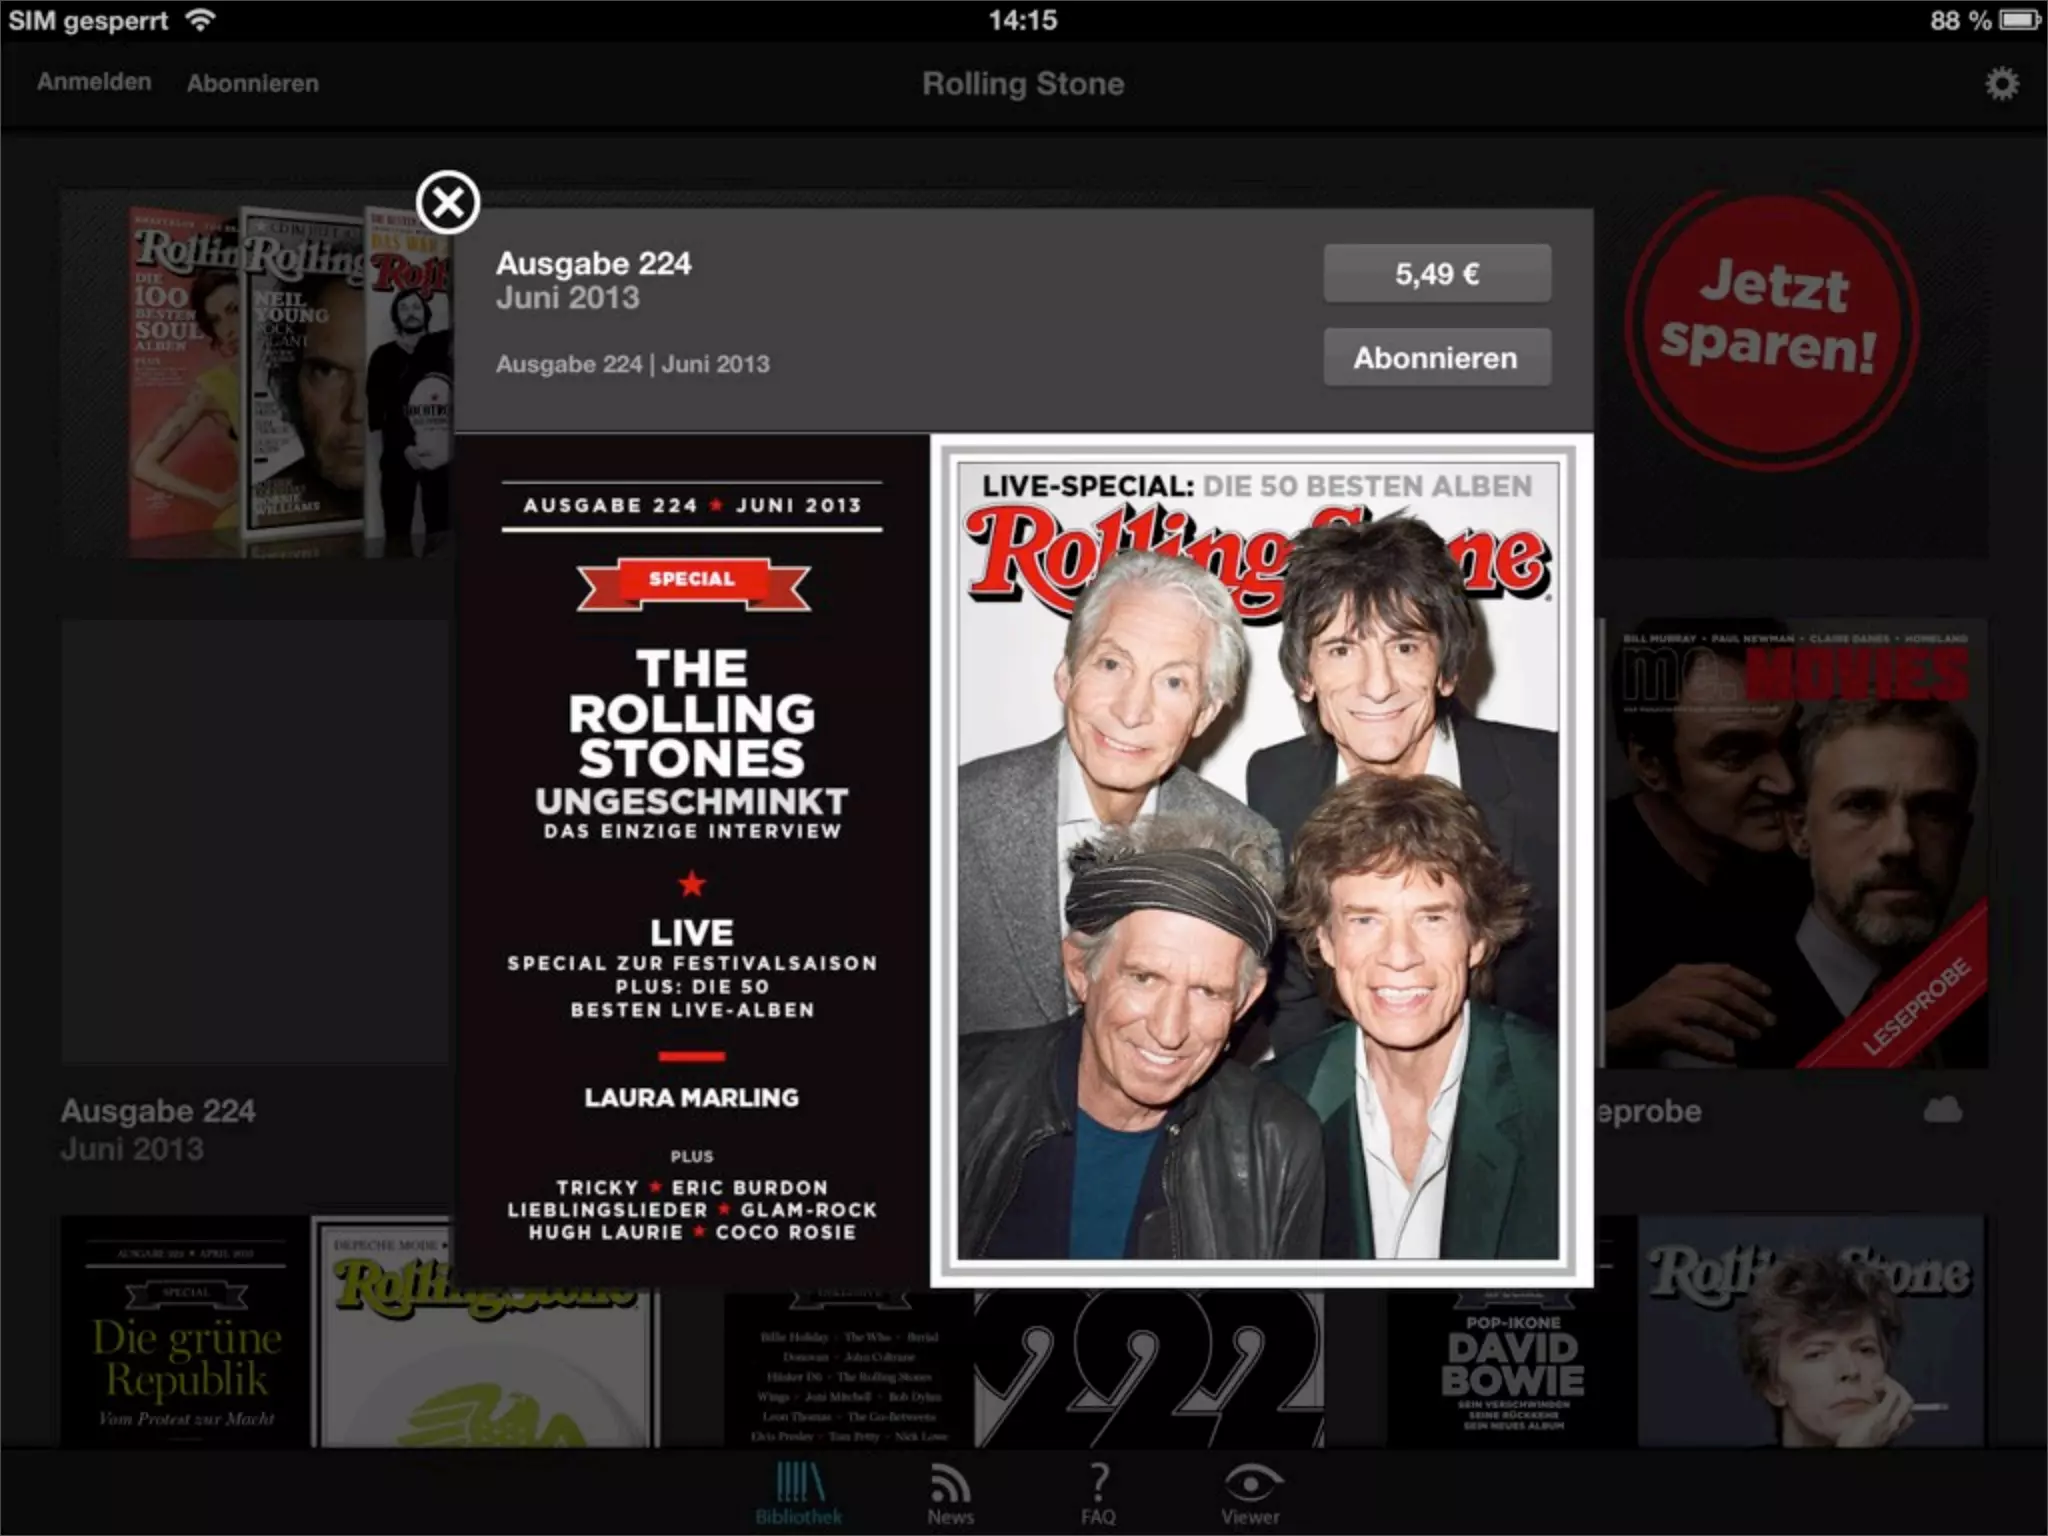Viewport: 2048px width, 1536px height.
Task: Tap the Wi-Fi status icon
Action: point(201,20)
